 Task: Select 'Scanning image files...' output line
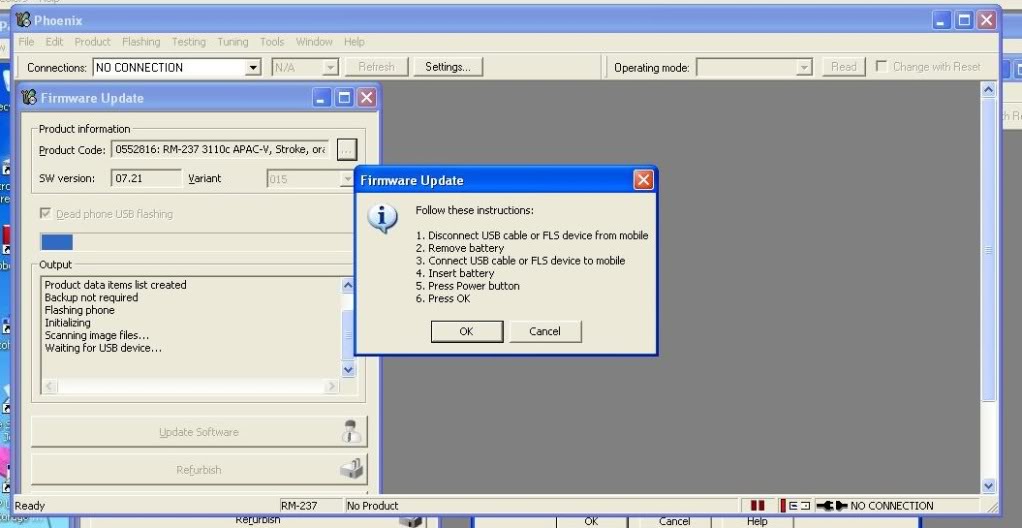pyautogui.click(x=96, y=335)
